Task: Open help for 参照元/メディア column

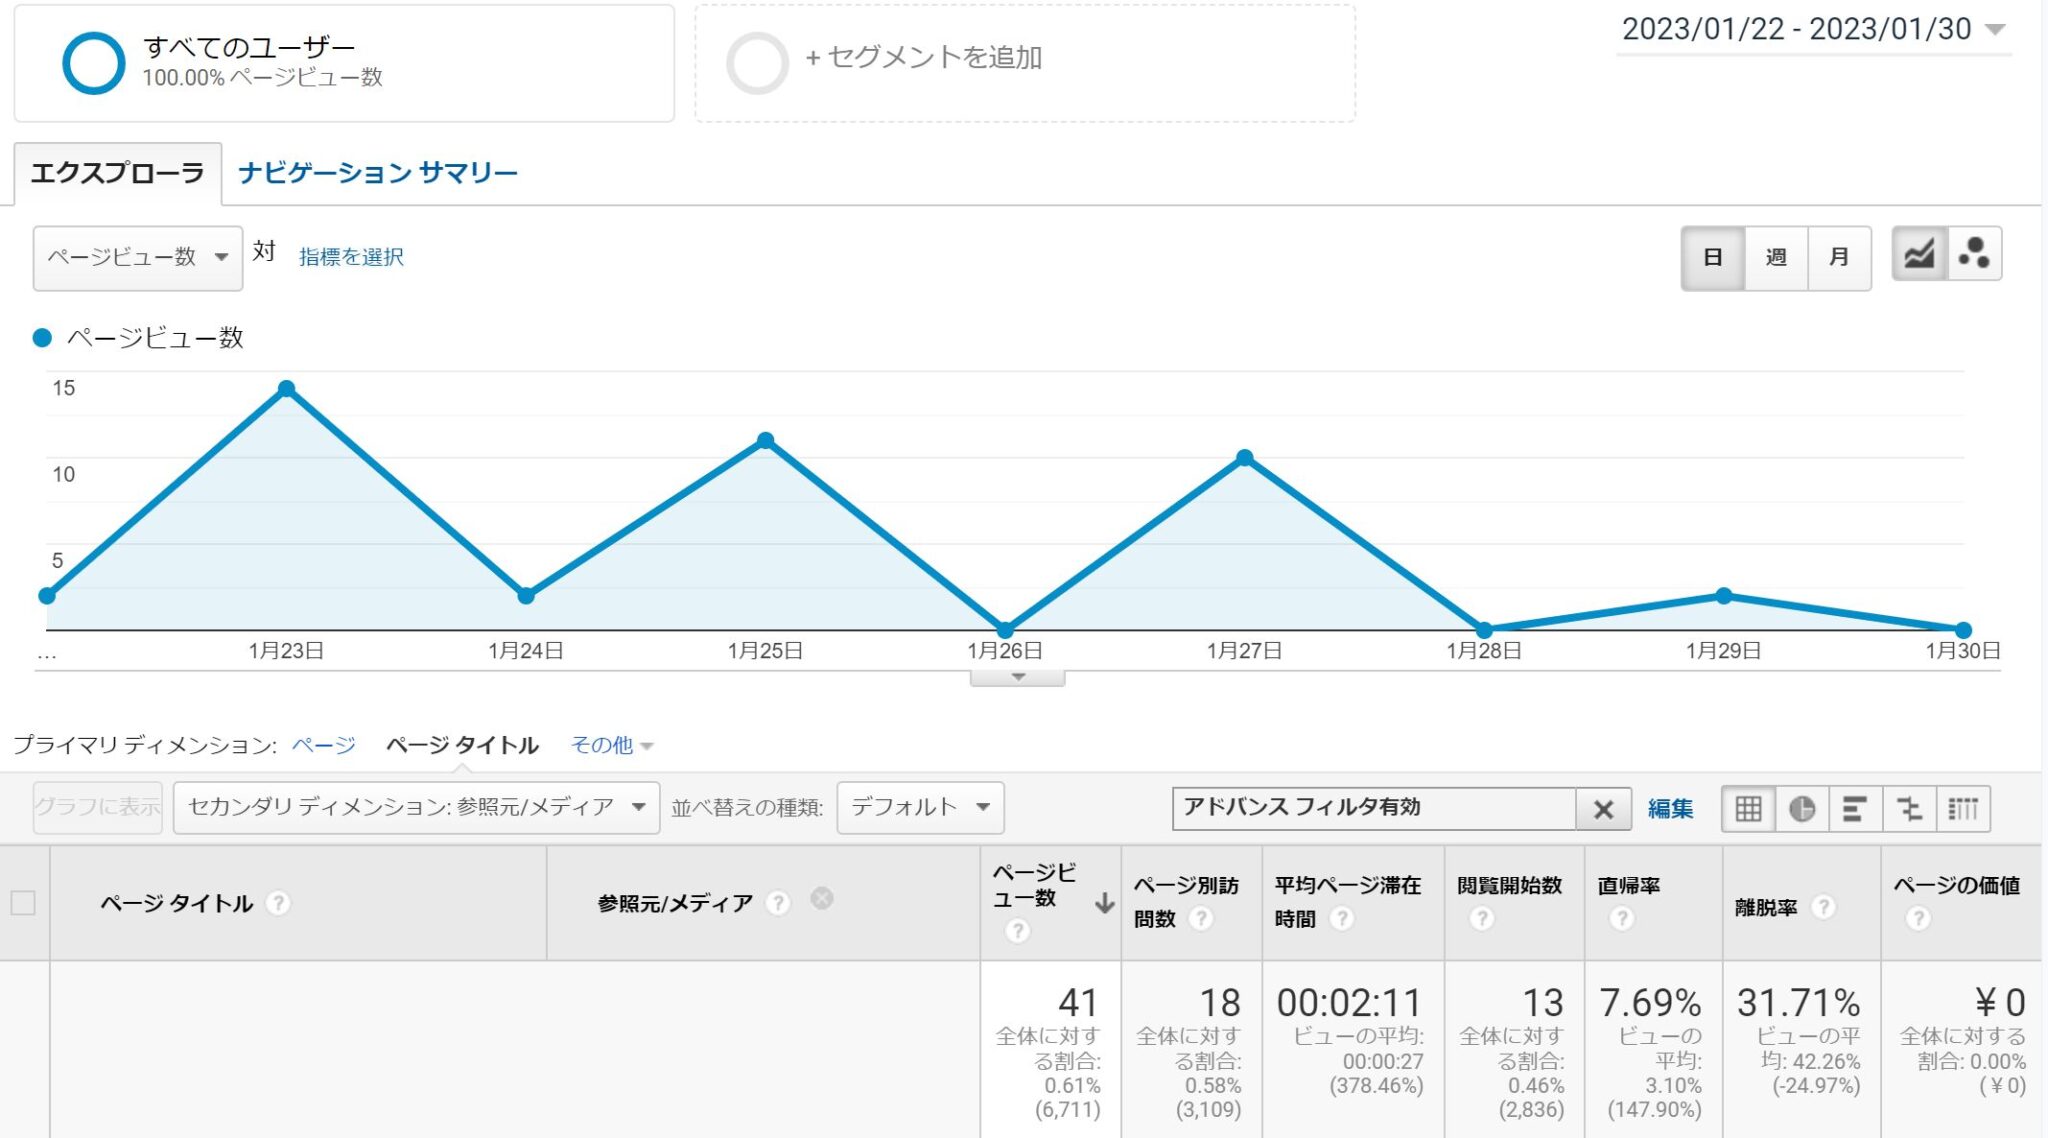Action: [x=777, y=903]
